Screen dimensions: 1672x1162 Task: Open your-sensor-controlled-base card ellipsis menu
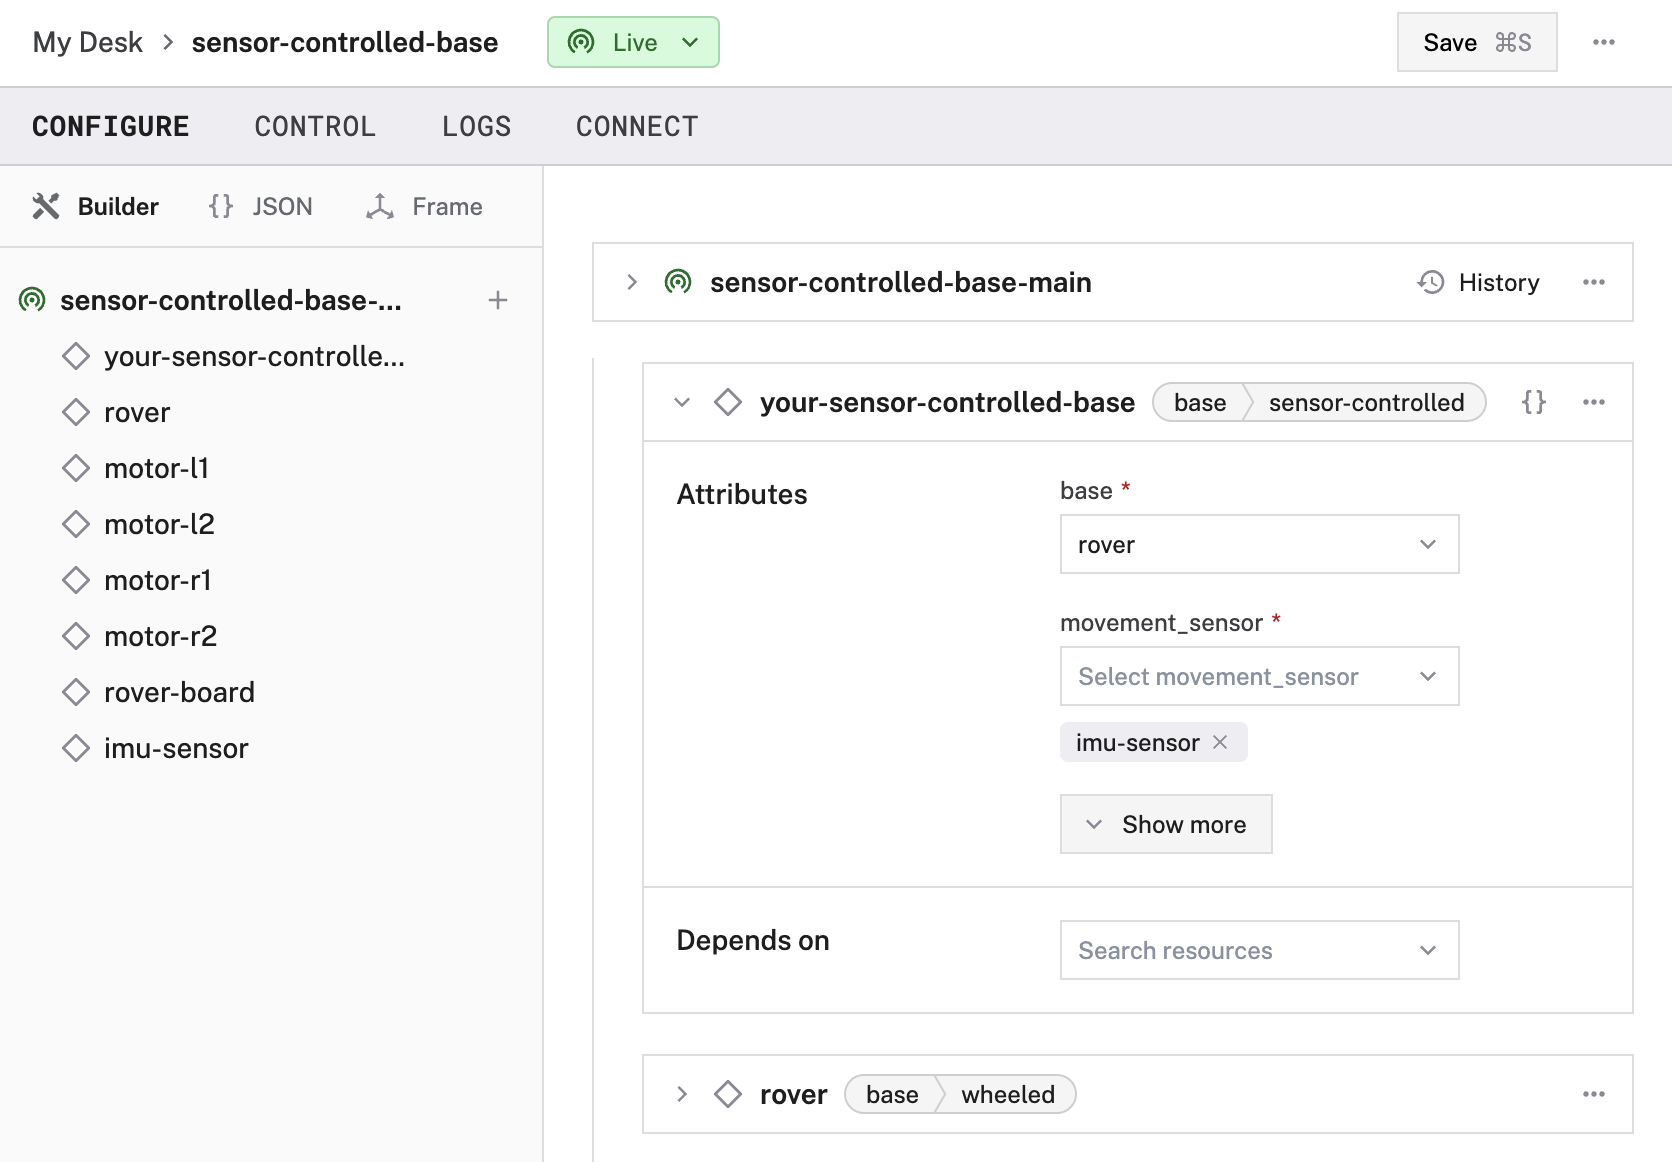pyautogui.click(x=1593, y=402)
